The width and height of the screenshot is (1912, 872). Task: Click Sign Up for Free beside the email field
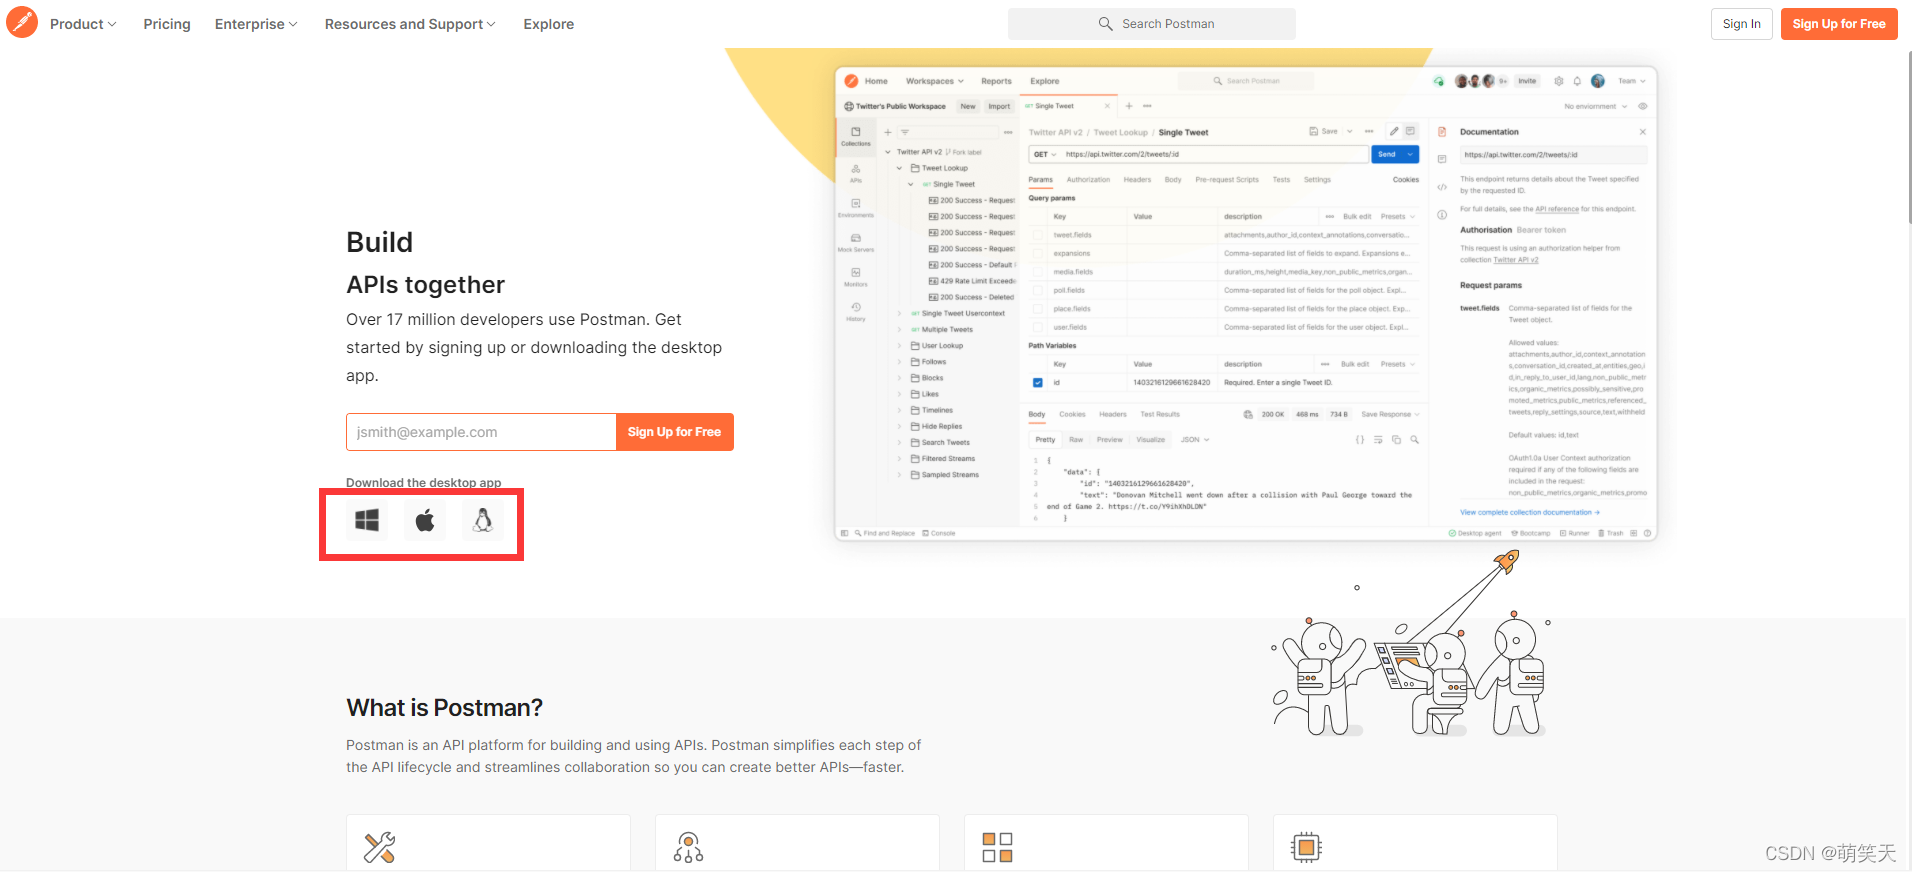(x=675, y=432)
